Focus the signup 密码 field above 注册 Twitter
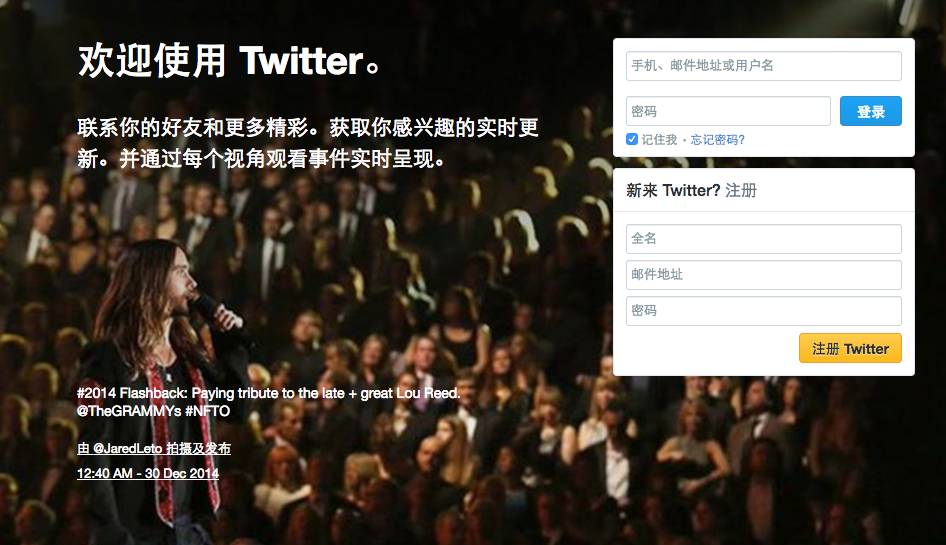Viewport: 946px width, 545px height. tap(763, 311)
